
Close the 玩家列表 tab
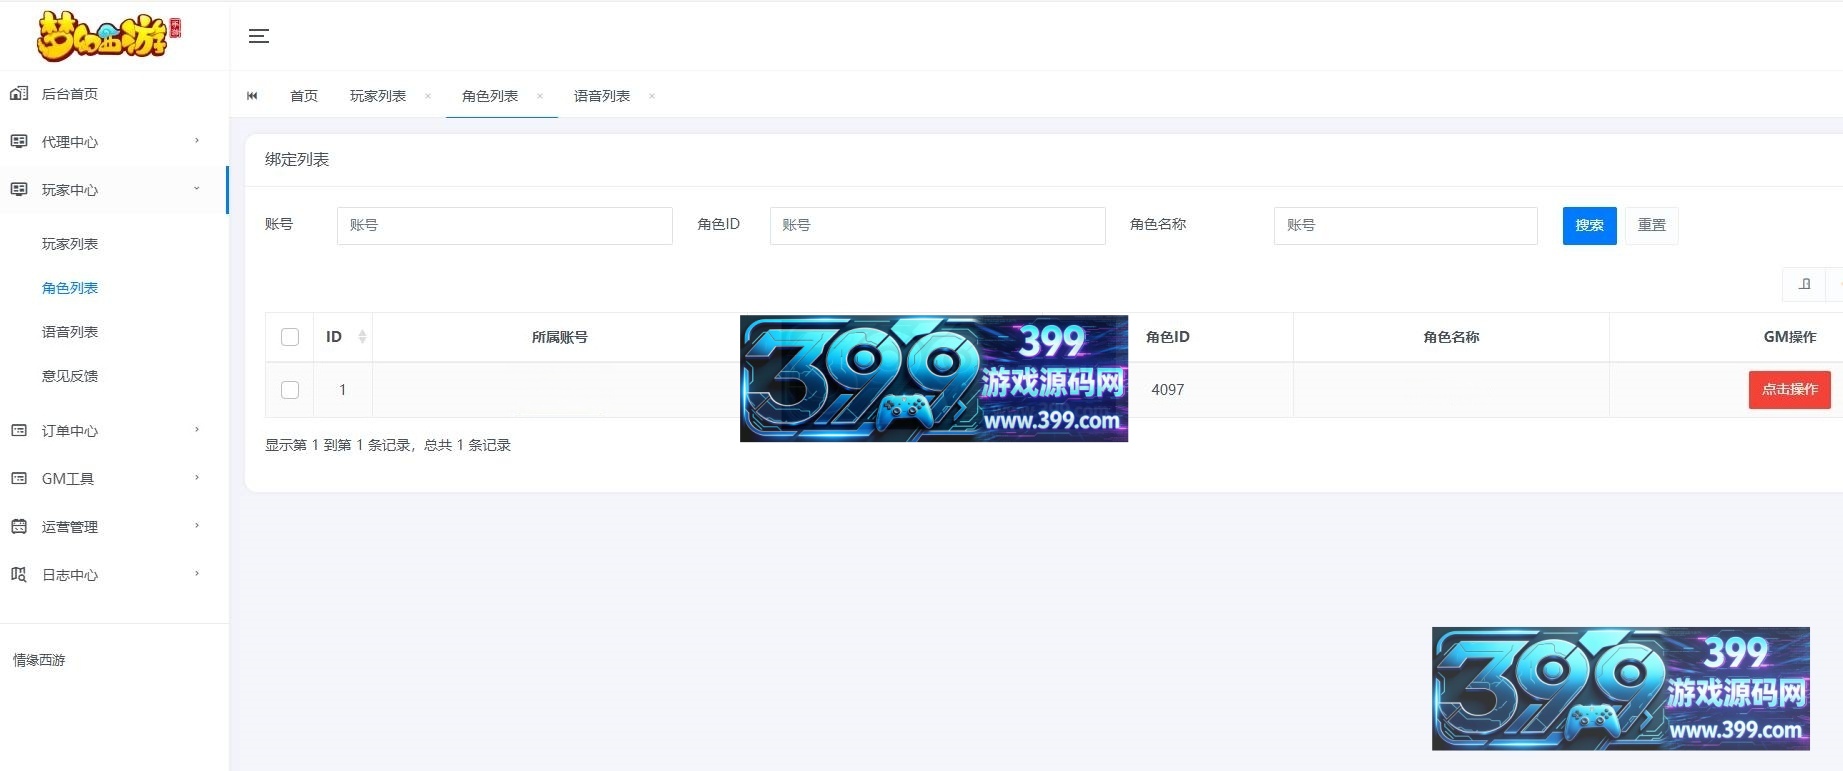[428, 96]
